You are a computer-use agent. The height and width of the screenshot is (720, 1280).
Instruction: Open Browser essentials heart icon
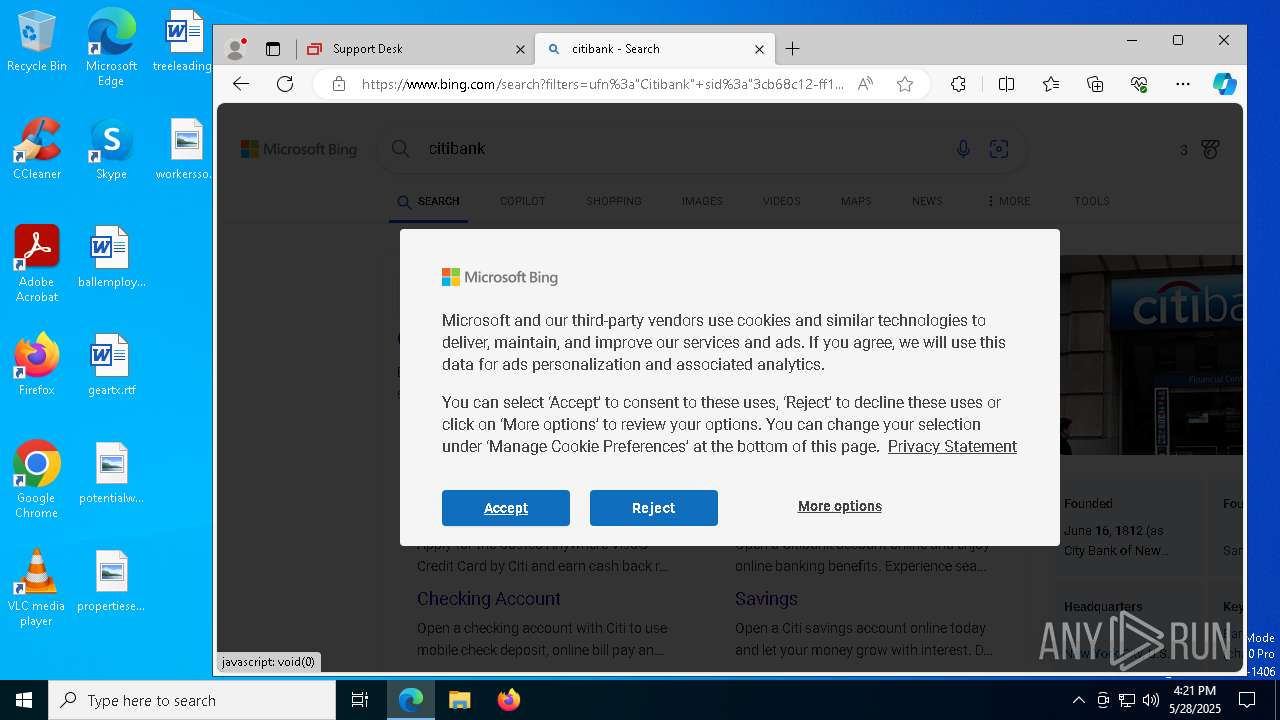(x=1139, y=84)
